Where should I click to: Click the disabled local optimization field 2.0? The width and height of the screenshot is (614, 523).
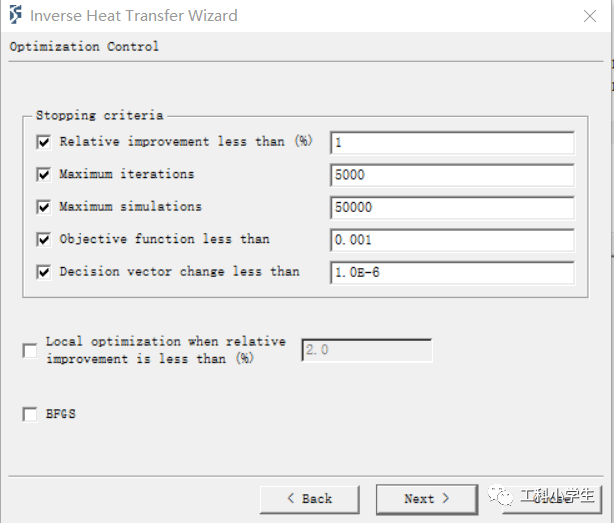coord(367,350)
